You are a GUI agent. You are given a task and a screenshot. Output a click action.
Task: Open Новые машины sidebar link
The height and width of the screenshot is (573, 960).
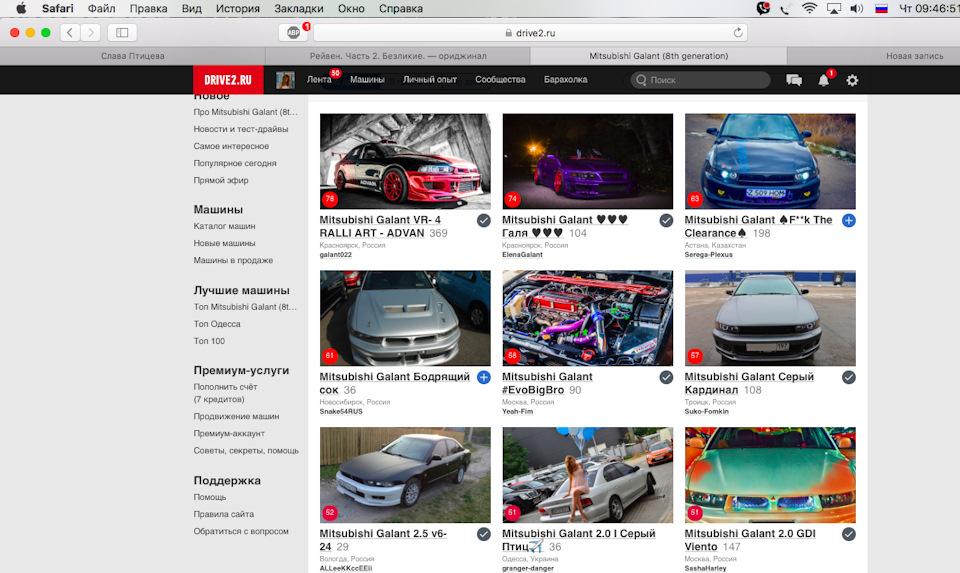224,243
